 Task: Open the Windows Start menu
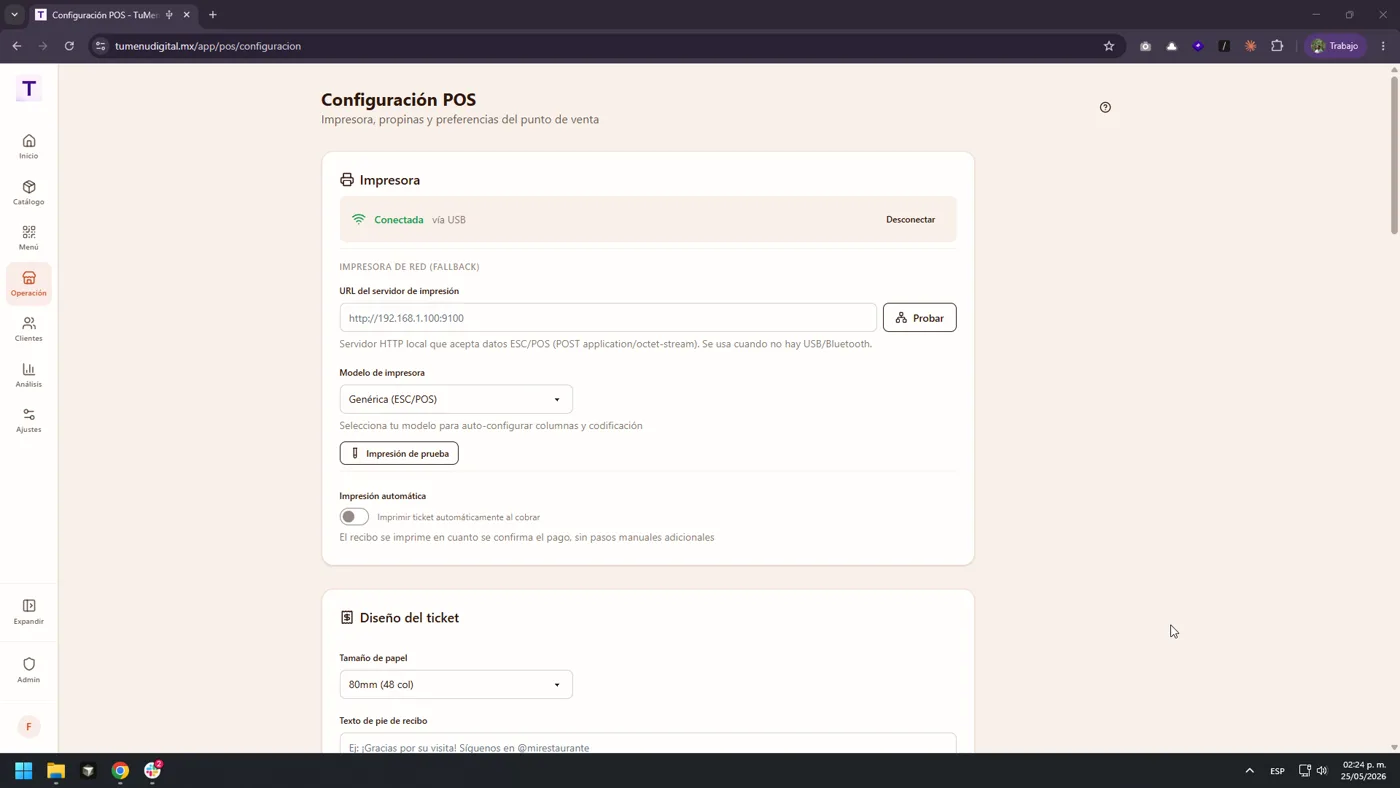24,771
